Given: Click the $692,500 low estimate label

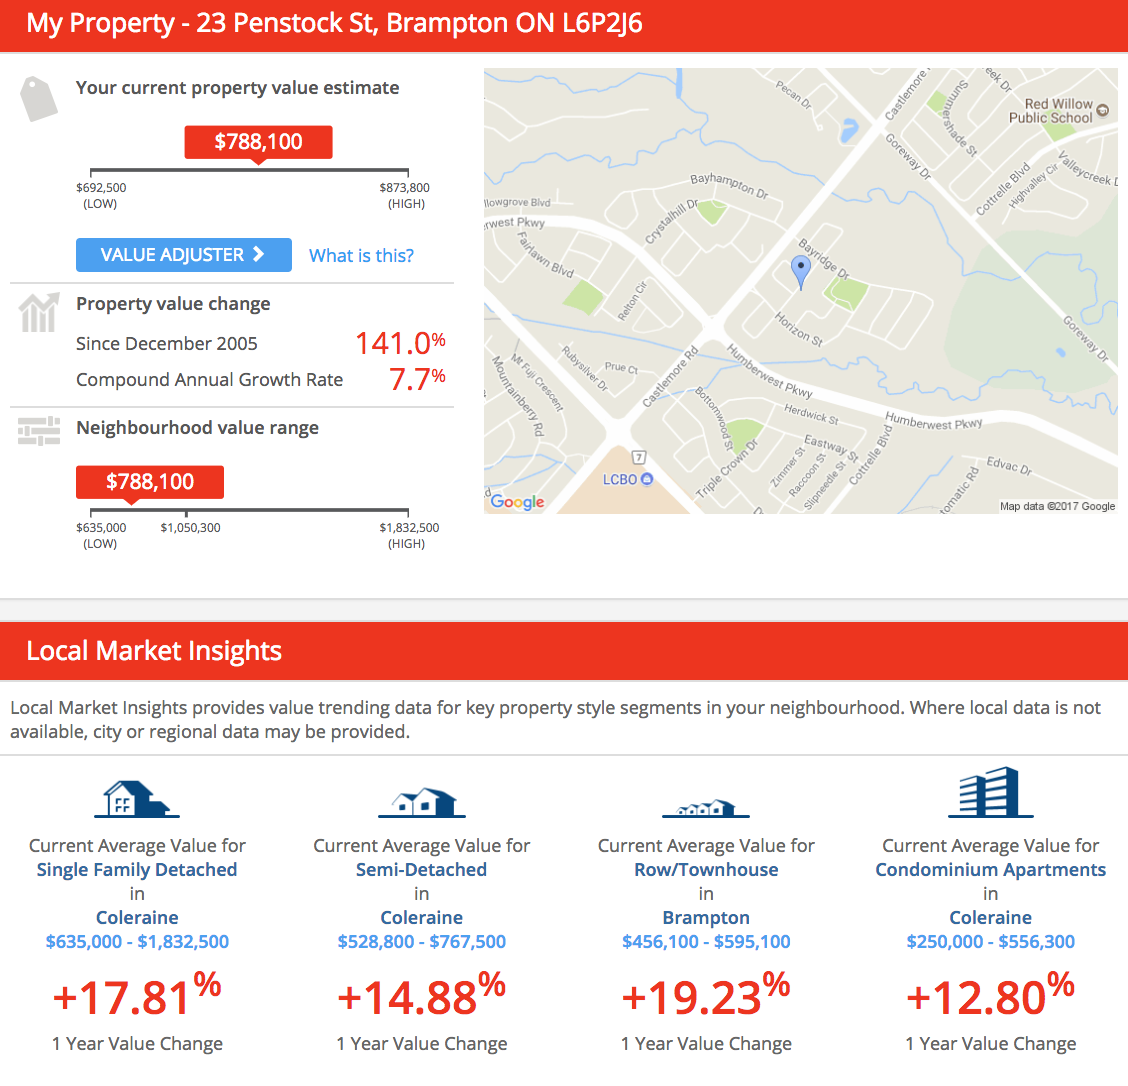Looking at the screenshot, I should click(x=101, y=188).
